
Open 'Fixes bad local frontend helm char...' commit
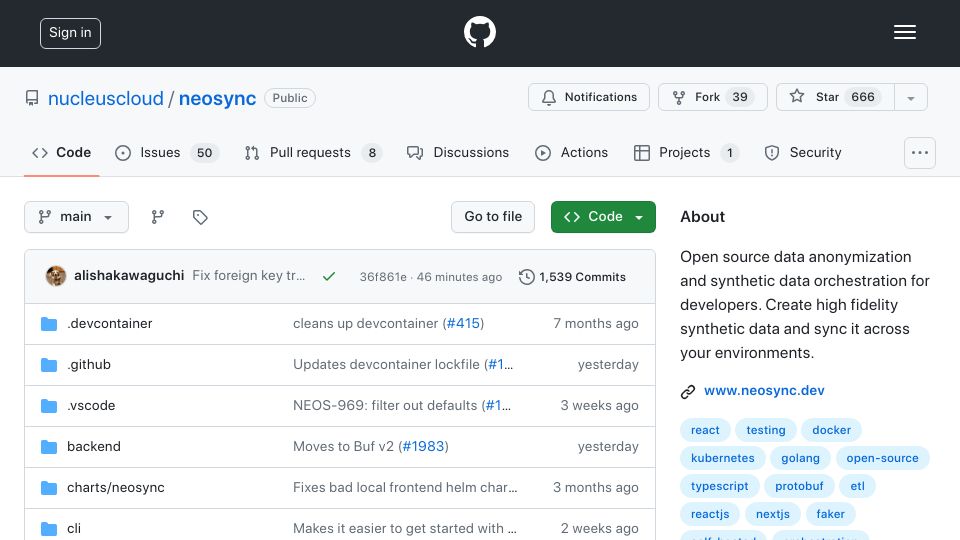[x=405, y=487]
